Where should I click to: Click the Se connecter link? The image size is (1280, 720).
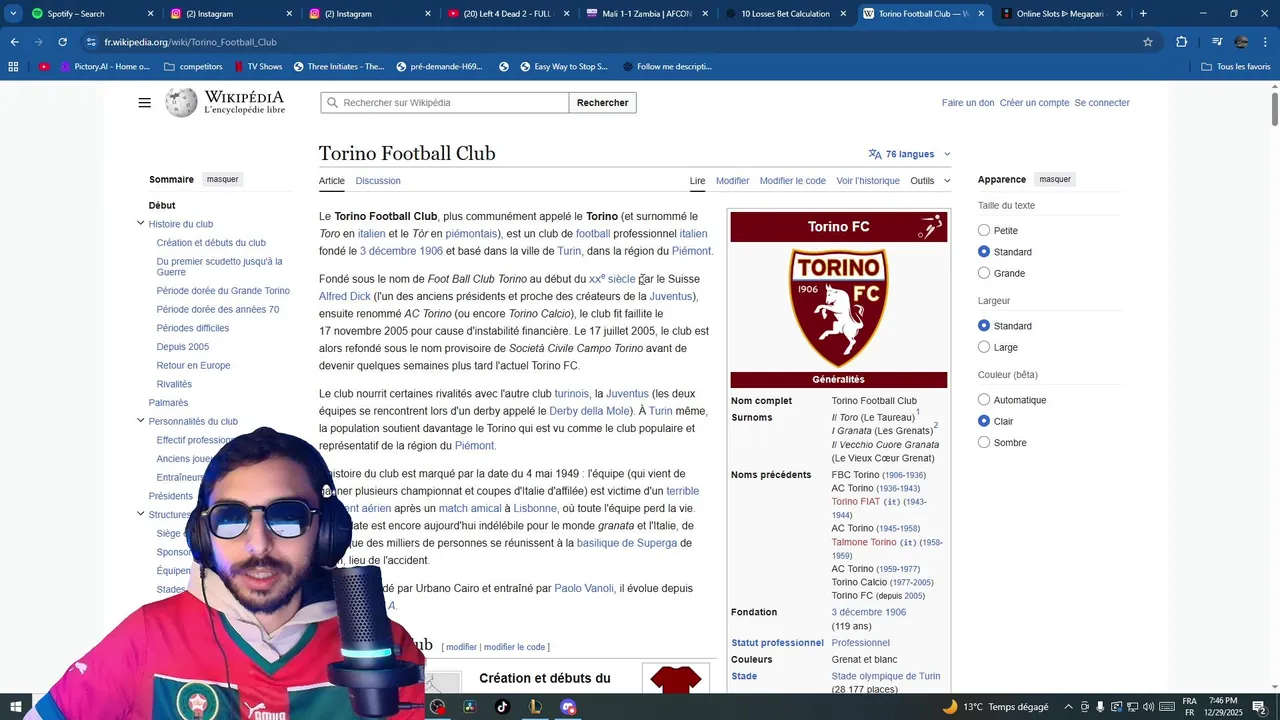pyautogui.click(x=1102, y=103)
